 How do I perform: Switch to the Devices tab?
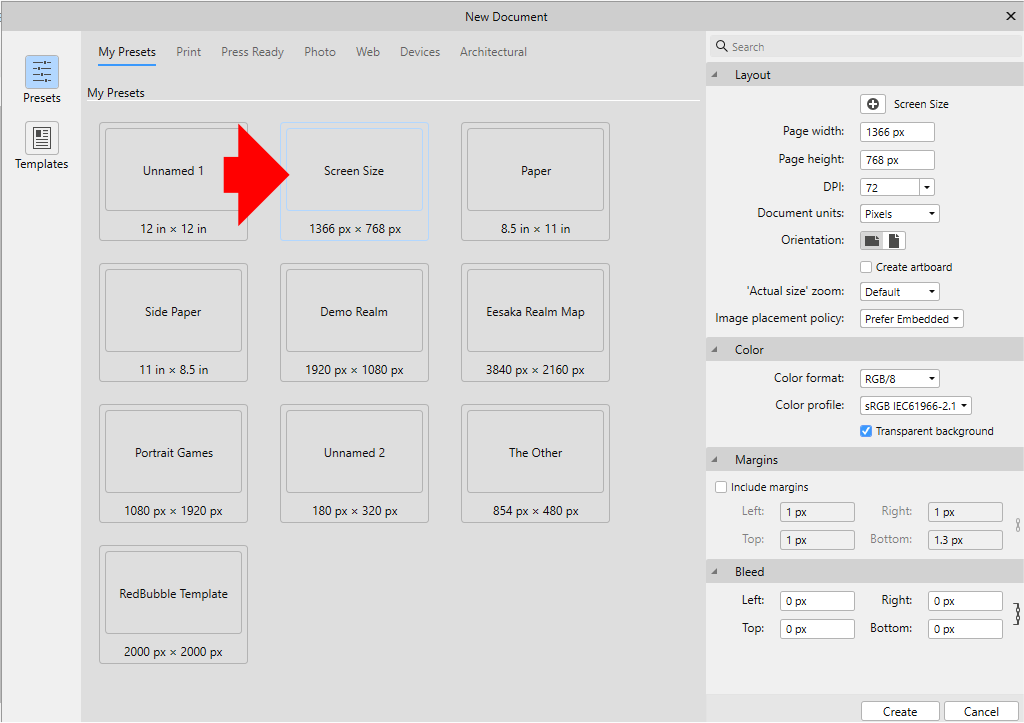point(419,52)
